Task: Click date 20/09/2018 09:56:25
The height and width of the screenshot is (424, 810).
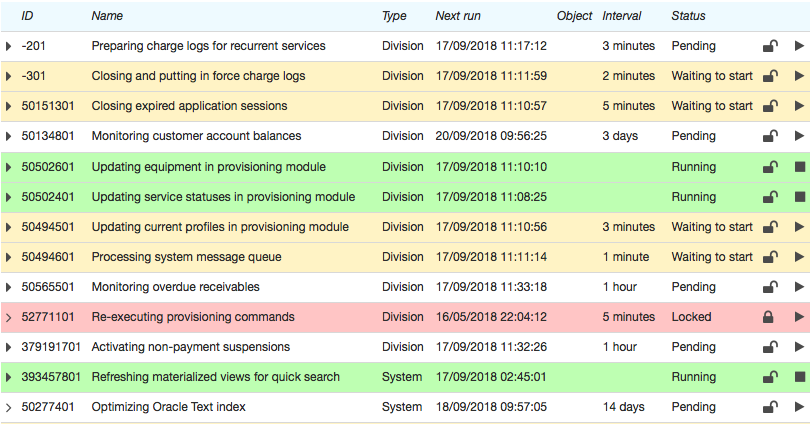Action: [x=491, y=136]
